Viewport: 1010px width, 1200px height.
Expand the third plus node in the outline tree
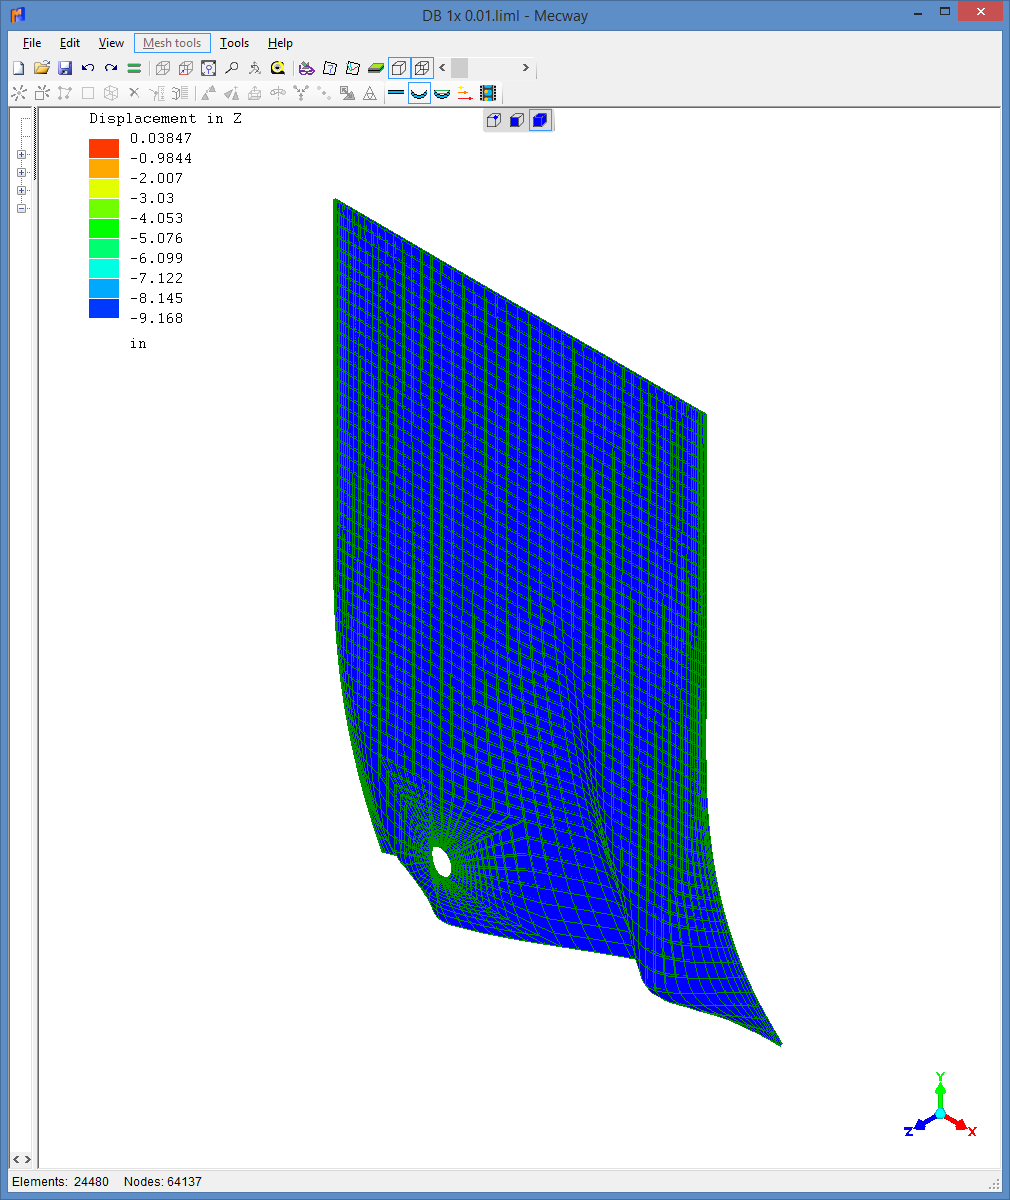point(22,191)
